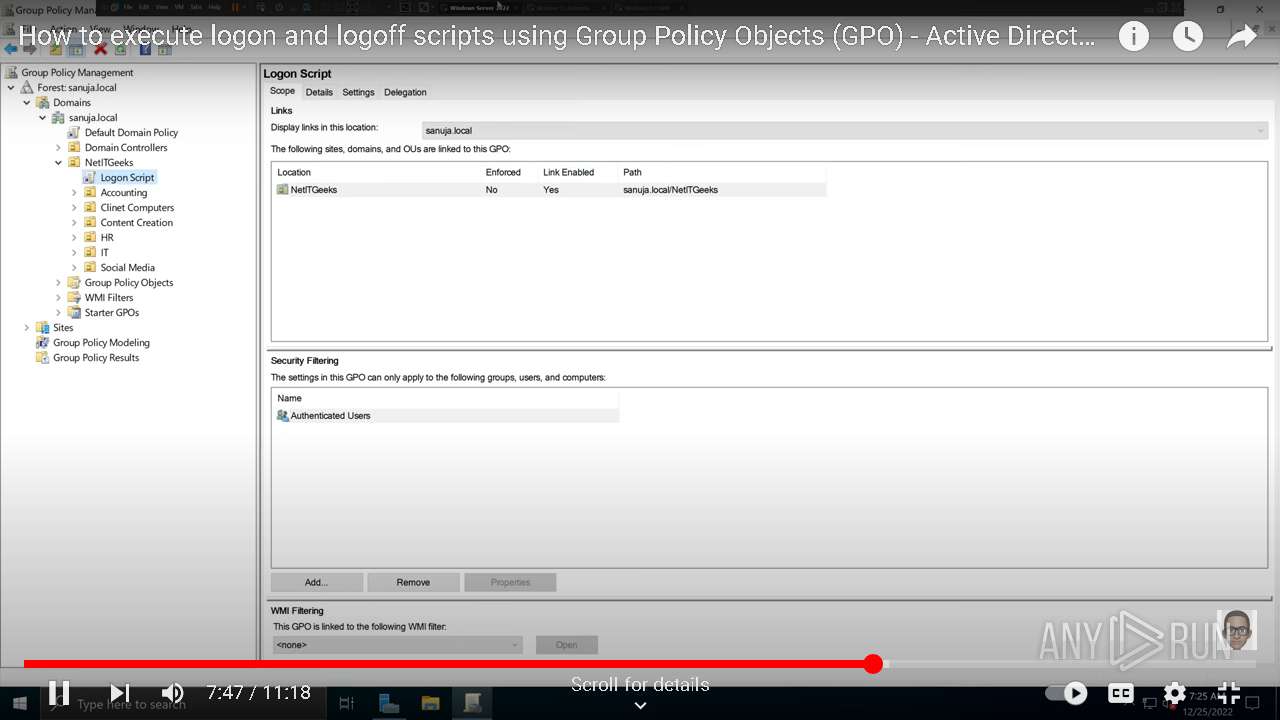Expand the Content Creation OU
The width and height of the screenshot is (1280, 720).
75,222
